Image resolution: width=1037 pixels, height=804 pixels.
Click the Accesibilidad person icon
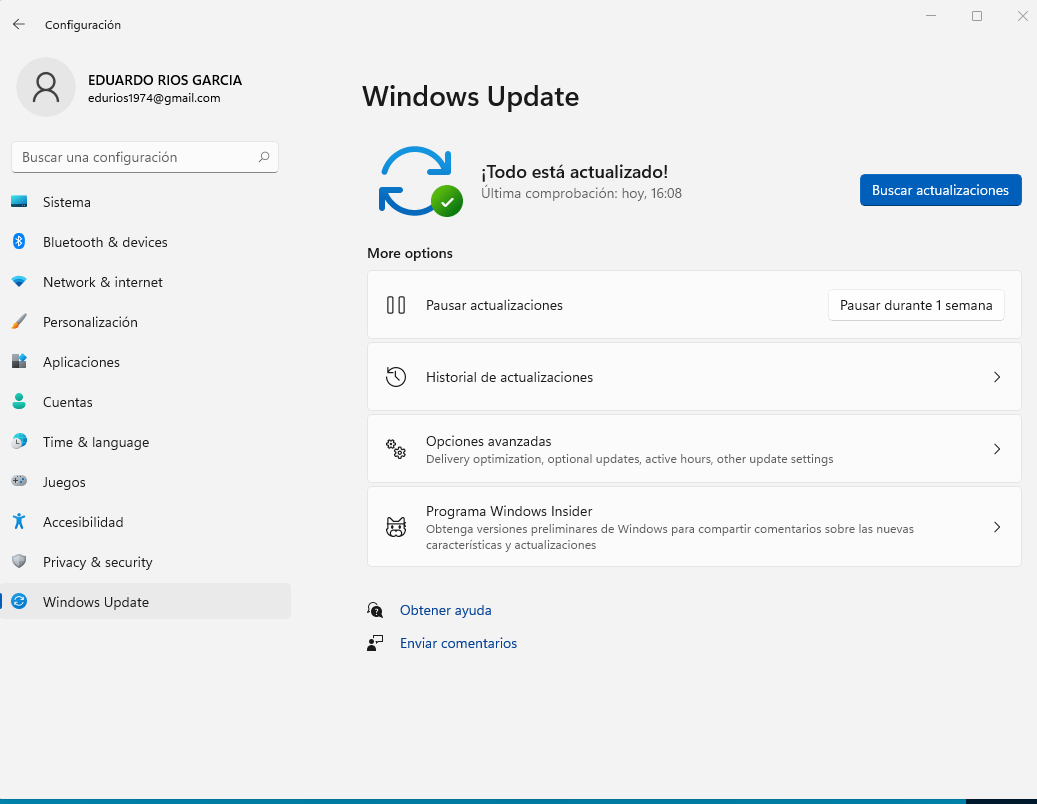(19, 522)
